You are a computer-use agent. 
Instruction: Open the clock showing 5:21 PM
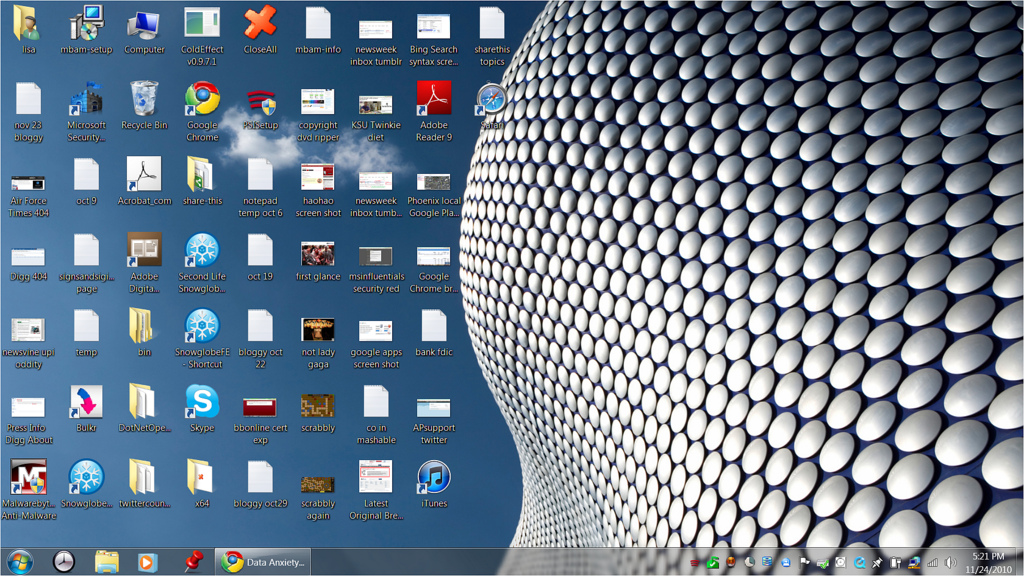(x=988, y=562)
